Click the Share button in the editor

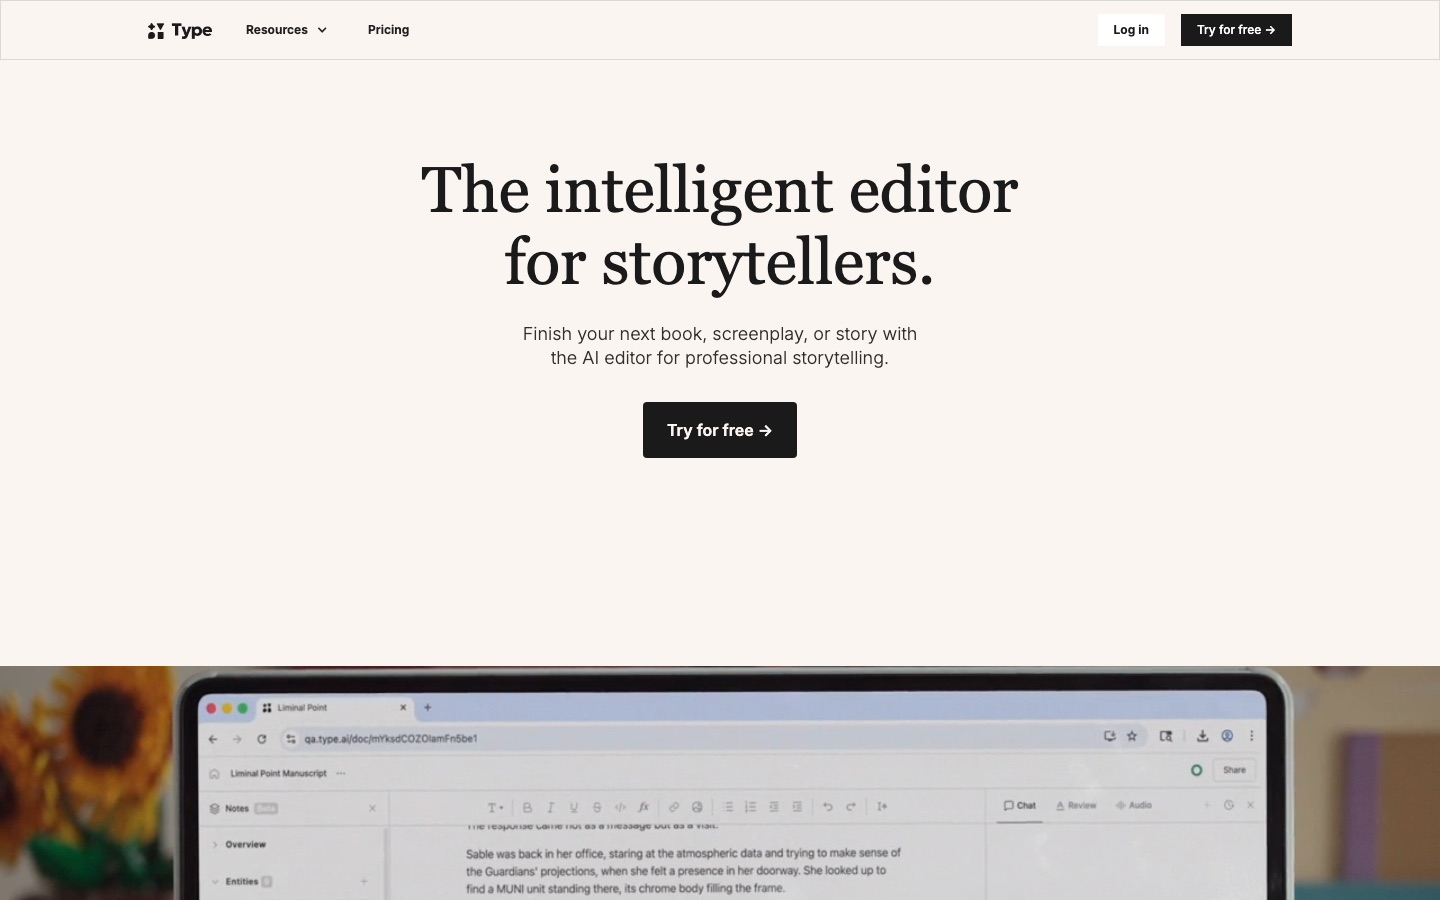(1234, 770)
